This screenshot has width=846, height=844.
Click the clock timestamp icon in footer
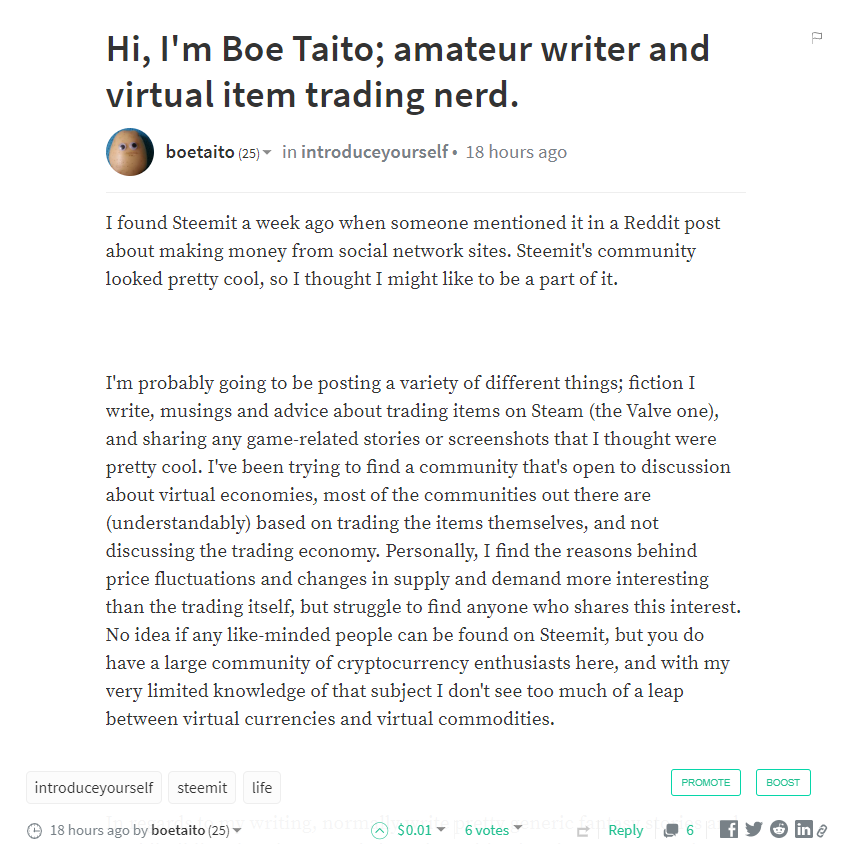pyautogui.click(x=34, y=831)
